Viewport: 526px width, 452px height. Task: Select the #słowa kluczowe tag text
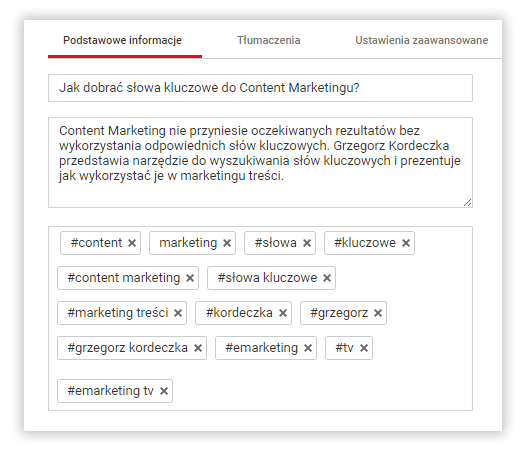click(x=267, y=278)
